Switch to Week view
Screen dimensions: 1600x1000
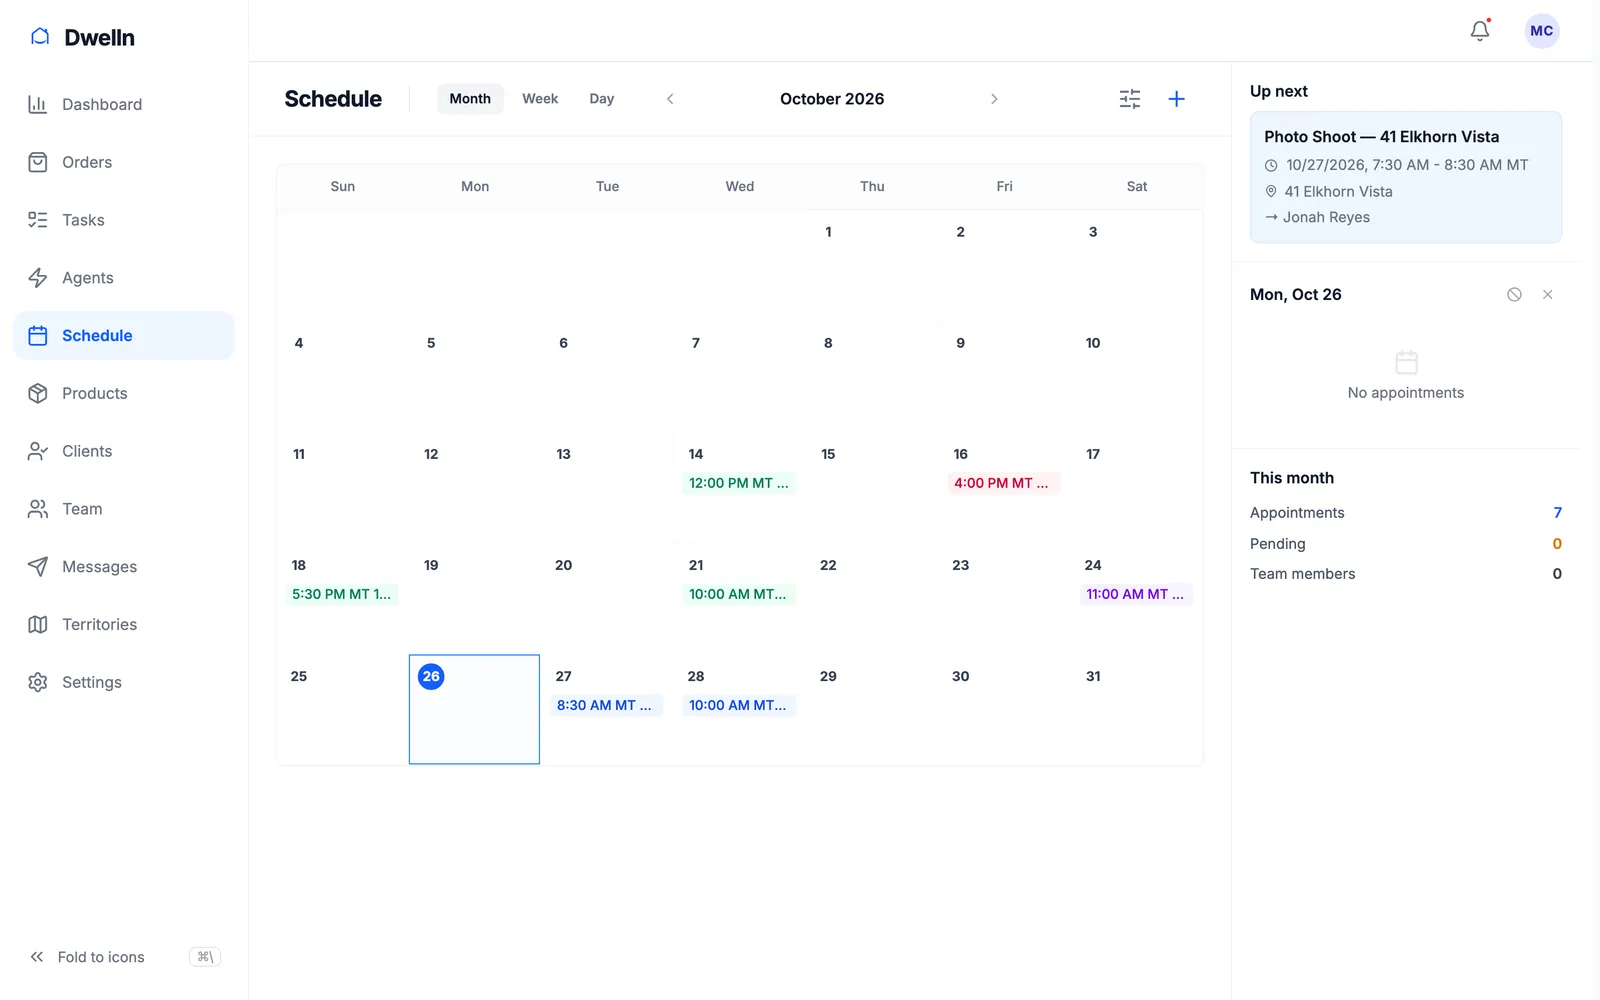pyautogui.click(x=540, y=99)
